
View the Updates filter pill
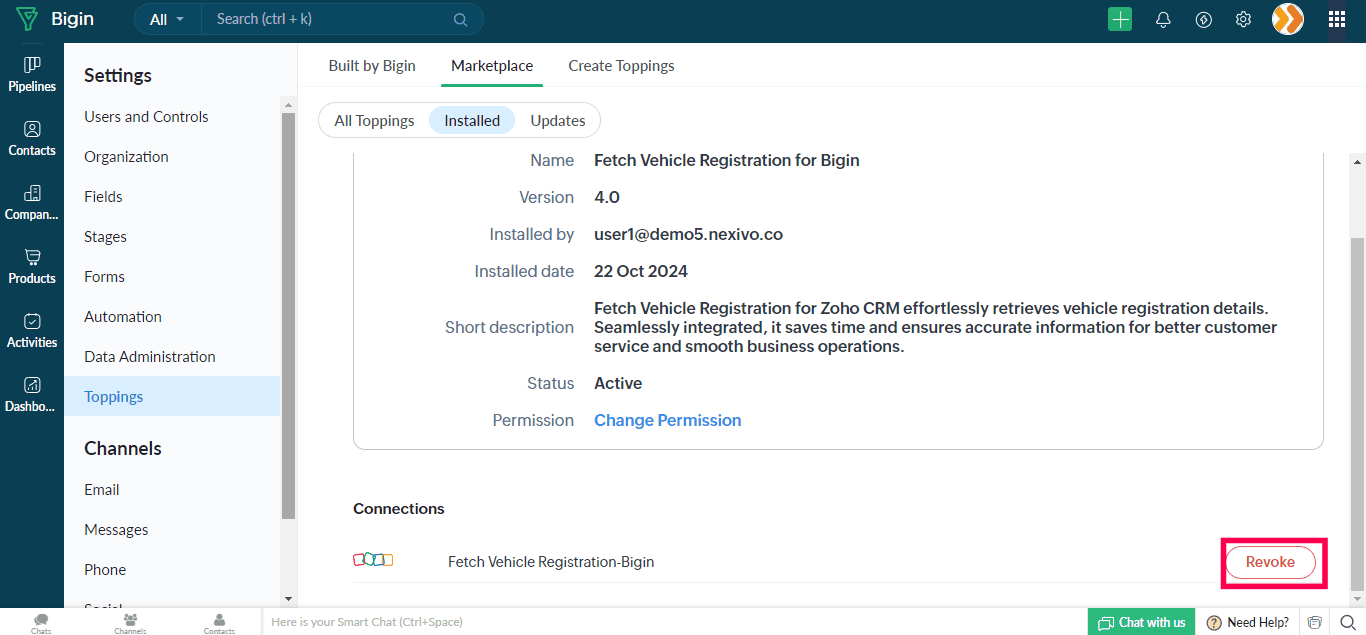(x=558, y=120)
